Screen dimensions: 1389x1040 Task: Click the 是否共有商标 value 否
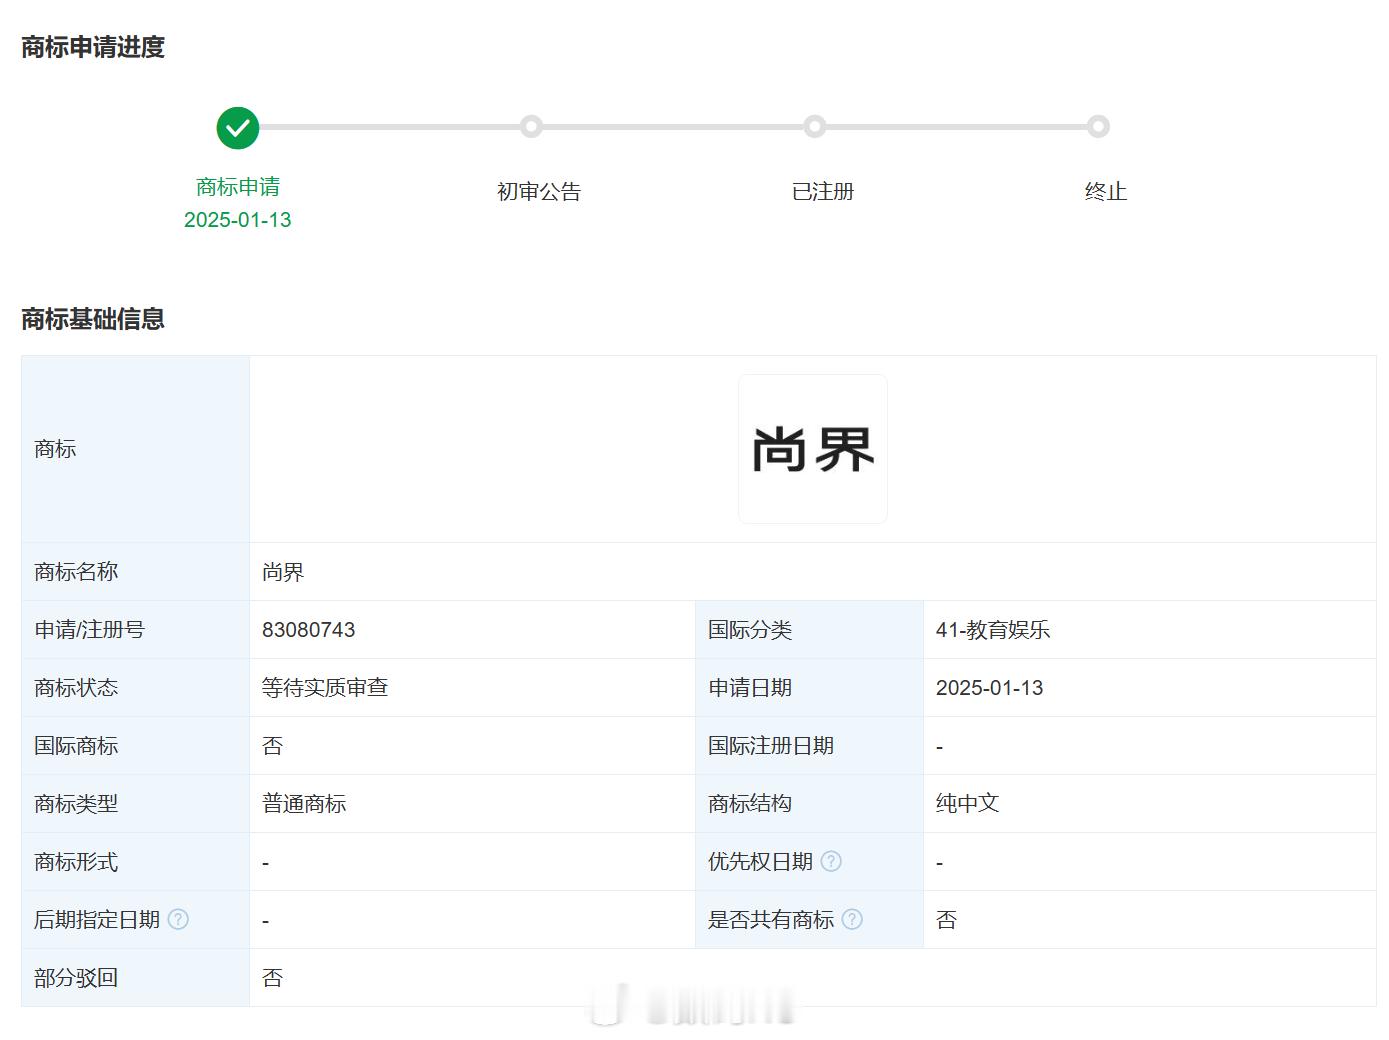[x=947, y=920]
